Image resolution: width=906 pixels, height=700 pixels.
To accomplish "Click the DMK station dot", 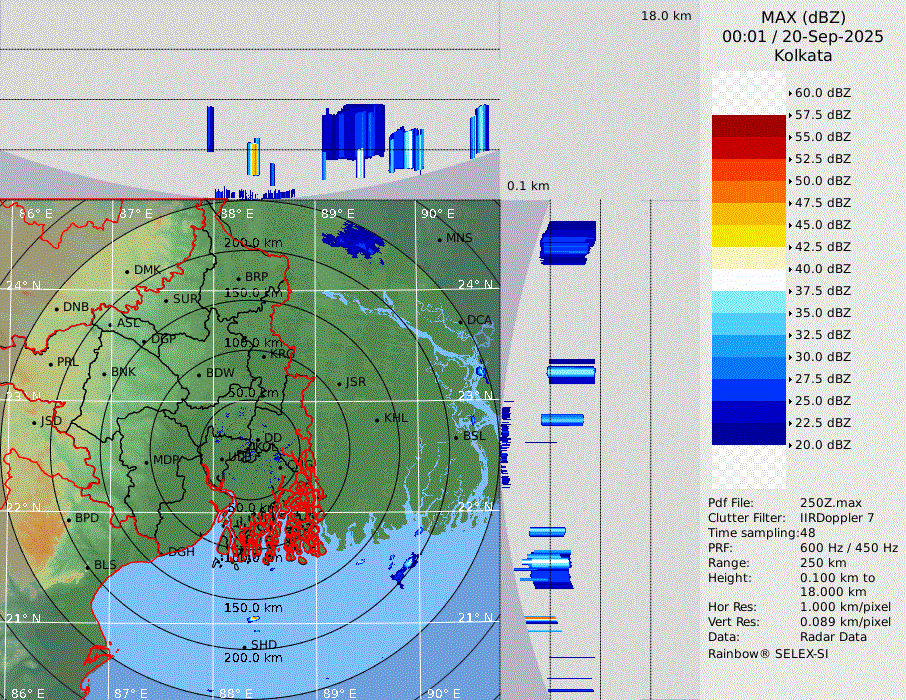I will (127, 271).
